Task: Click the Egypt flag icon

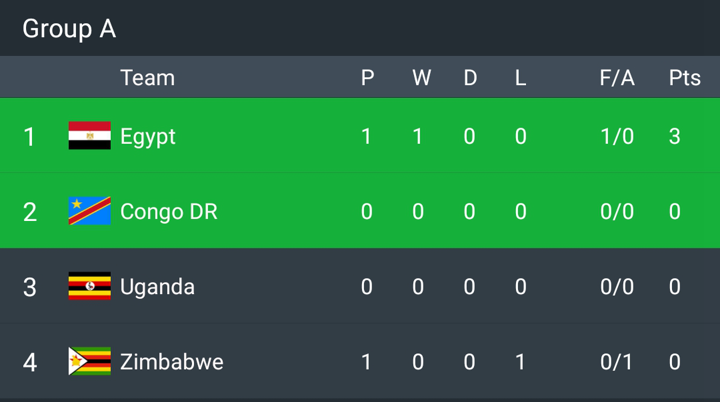Action: [x=90, y=136]
